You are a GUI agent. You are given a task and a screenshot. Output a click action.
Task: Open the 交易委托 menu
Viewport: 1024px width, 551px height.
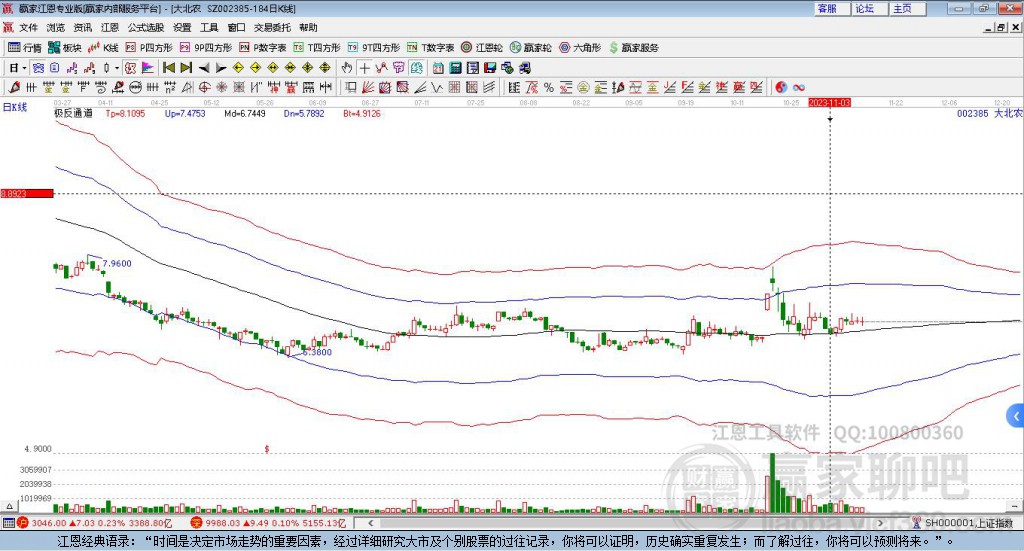[272, 27]
